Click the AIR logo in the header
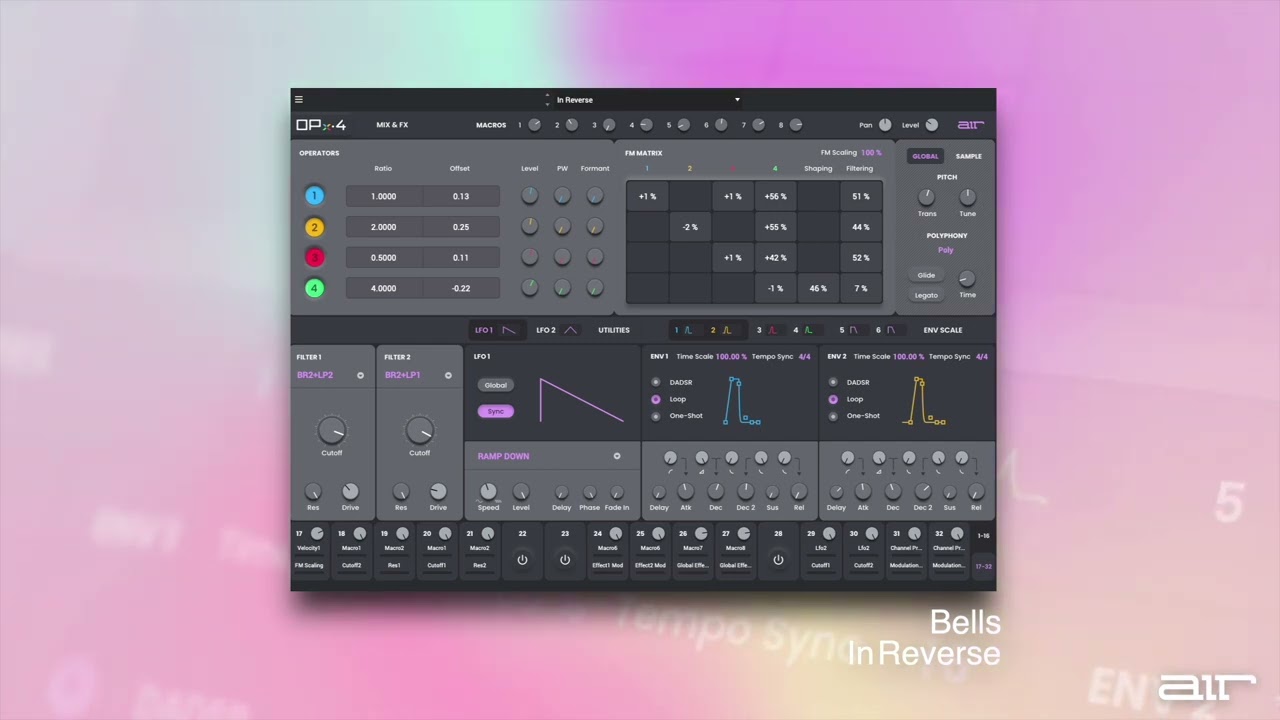The height and width of the screenshot is (720, 1280). pyautogui.click(x=970, y=125)
